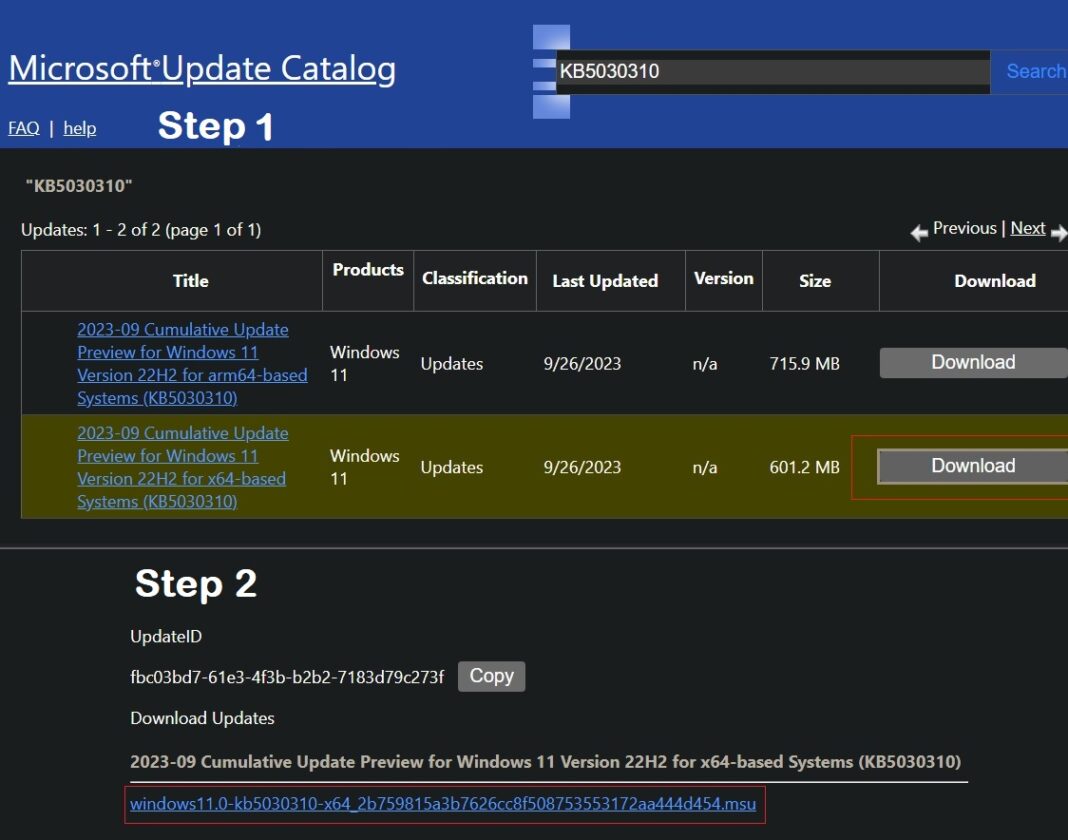Download the arm64-based Systems update
The width and height of the screenshot is (1068, 840).
click(x=971, y=362)
